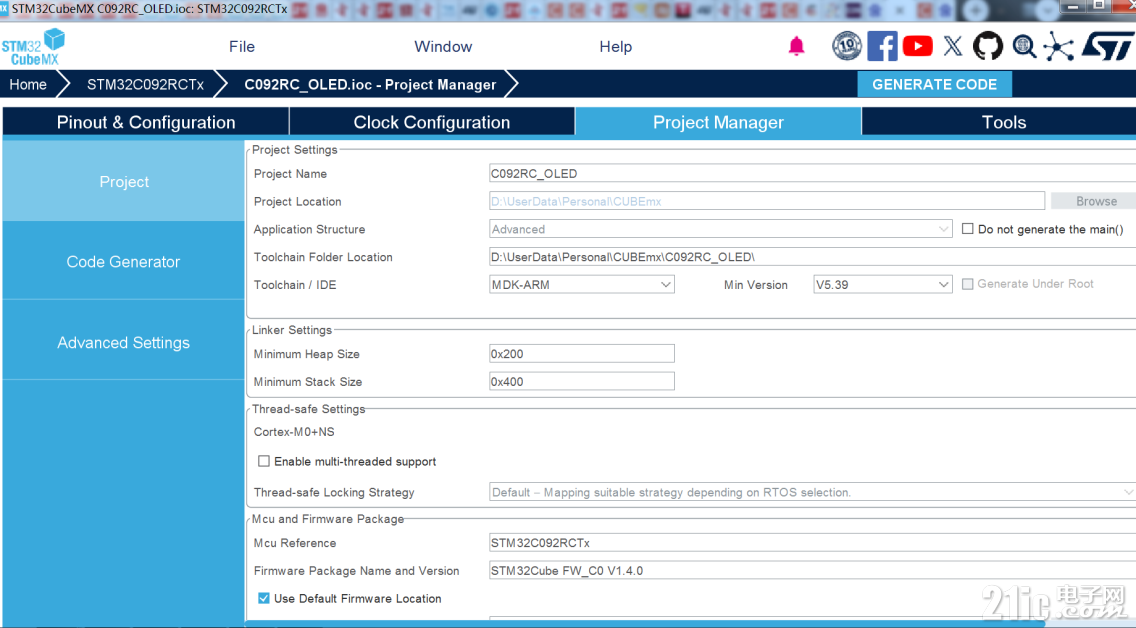Click the Mcu Reference field
Screen dimensions: 1136x628
coord(812,543)
